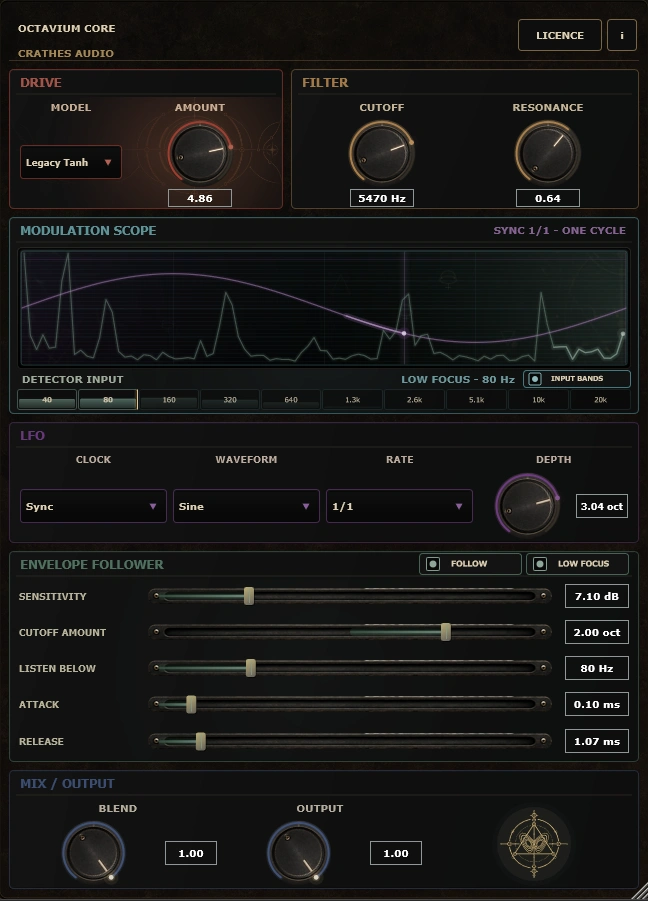Viewport: 648px width, 901px height.
Task: Click the Sensitivity slider right end cap
Action: click(543, 596)
